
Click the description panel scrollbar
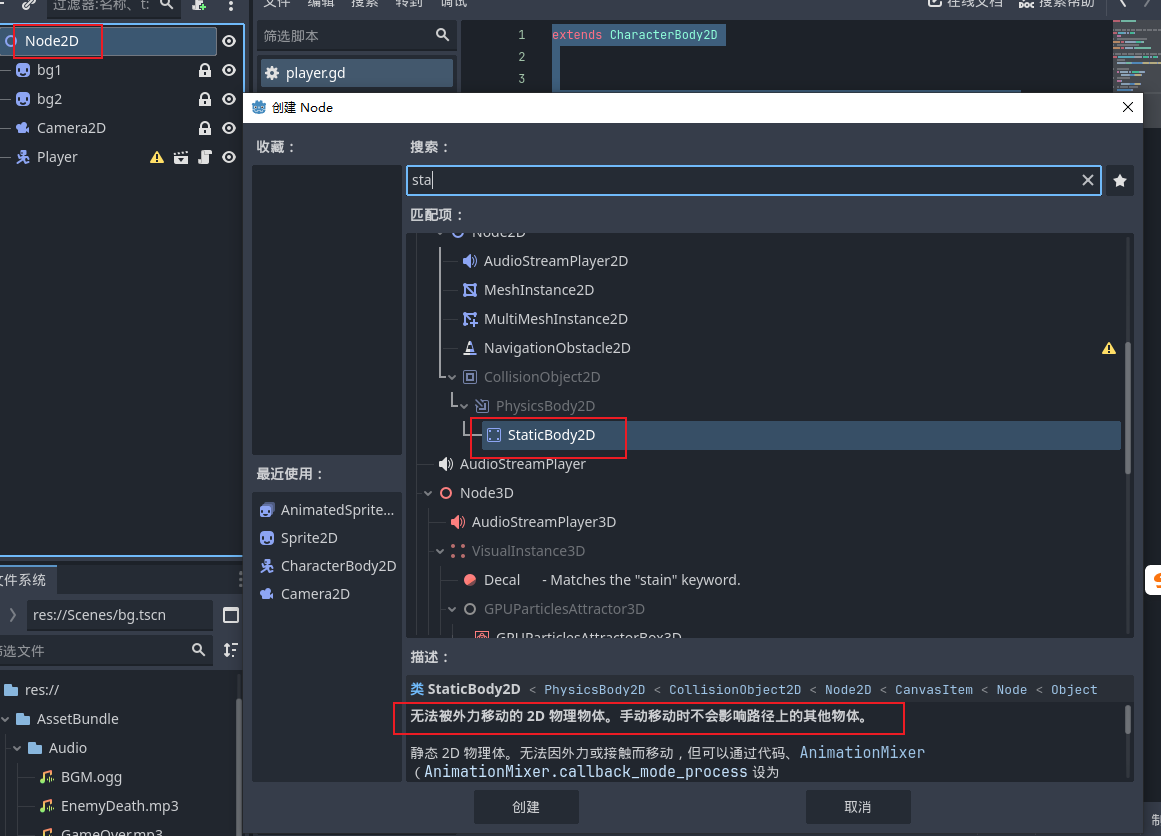coord(1128,720)
